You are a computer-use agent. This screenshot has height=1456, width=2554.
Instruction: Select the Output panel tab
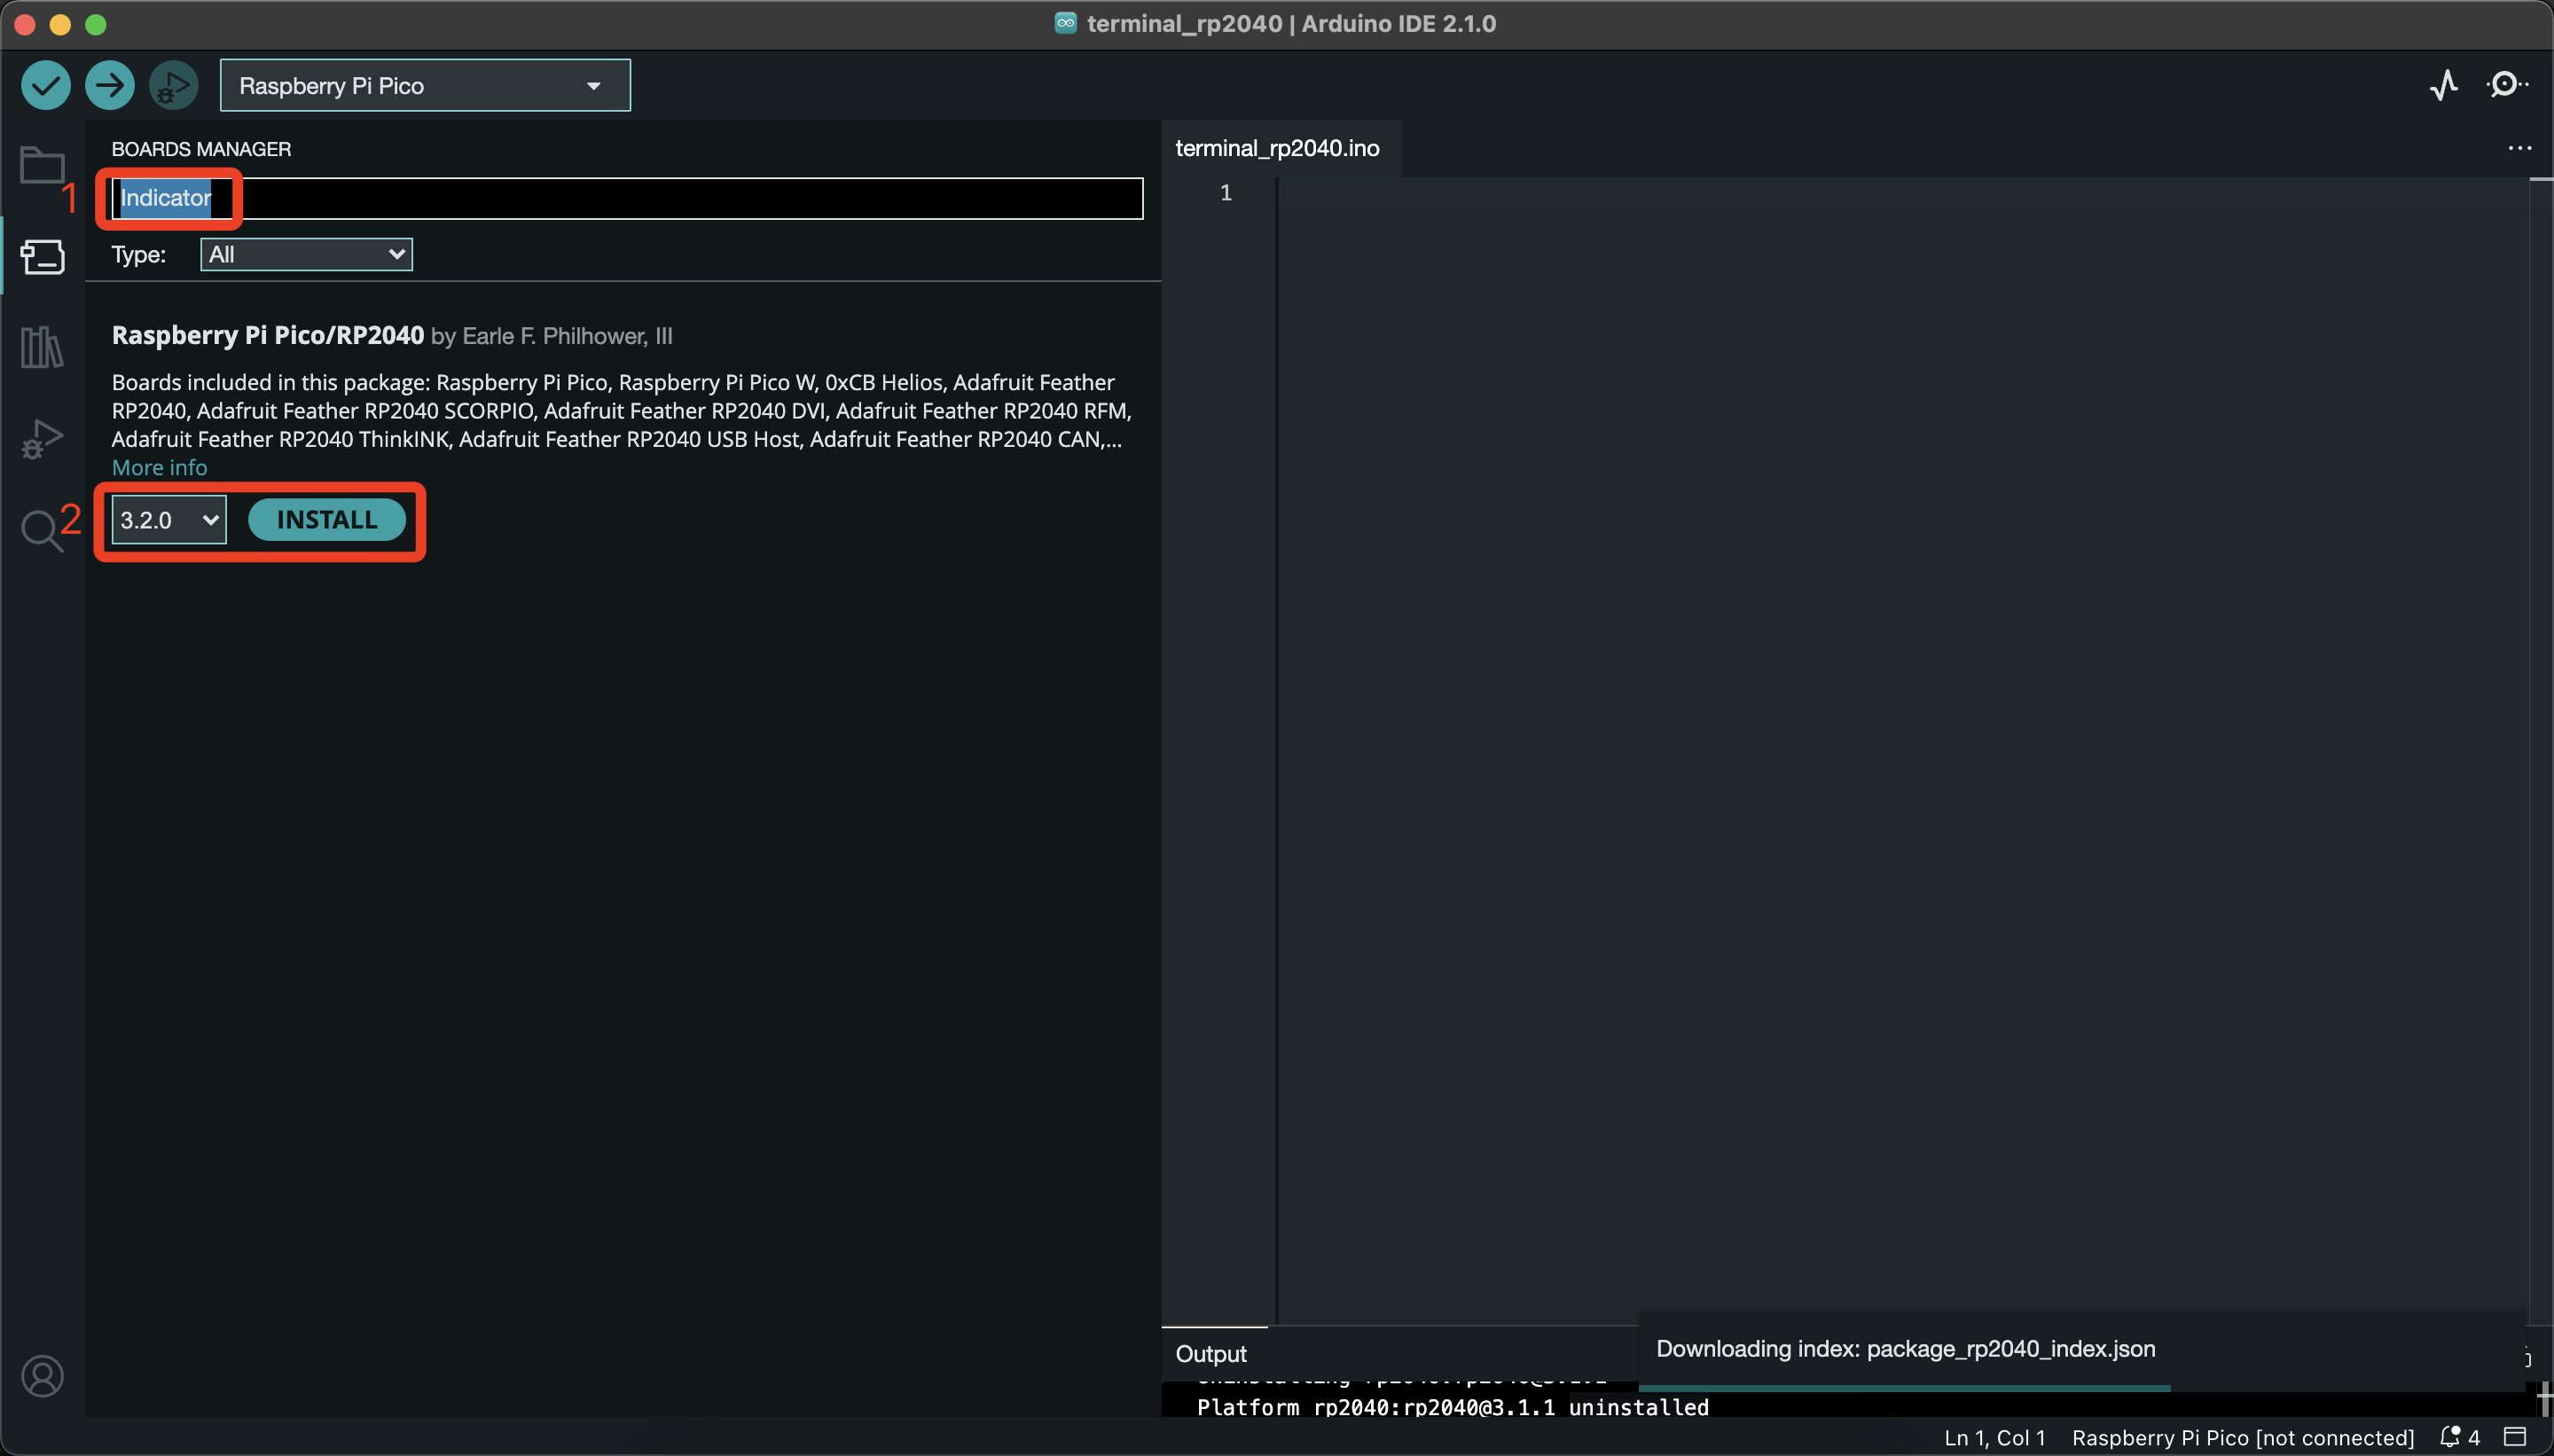[1211, 1354]
